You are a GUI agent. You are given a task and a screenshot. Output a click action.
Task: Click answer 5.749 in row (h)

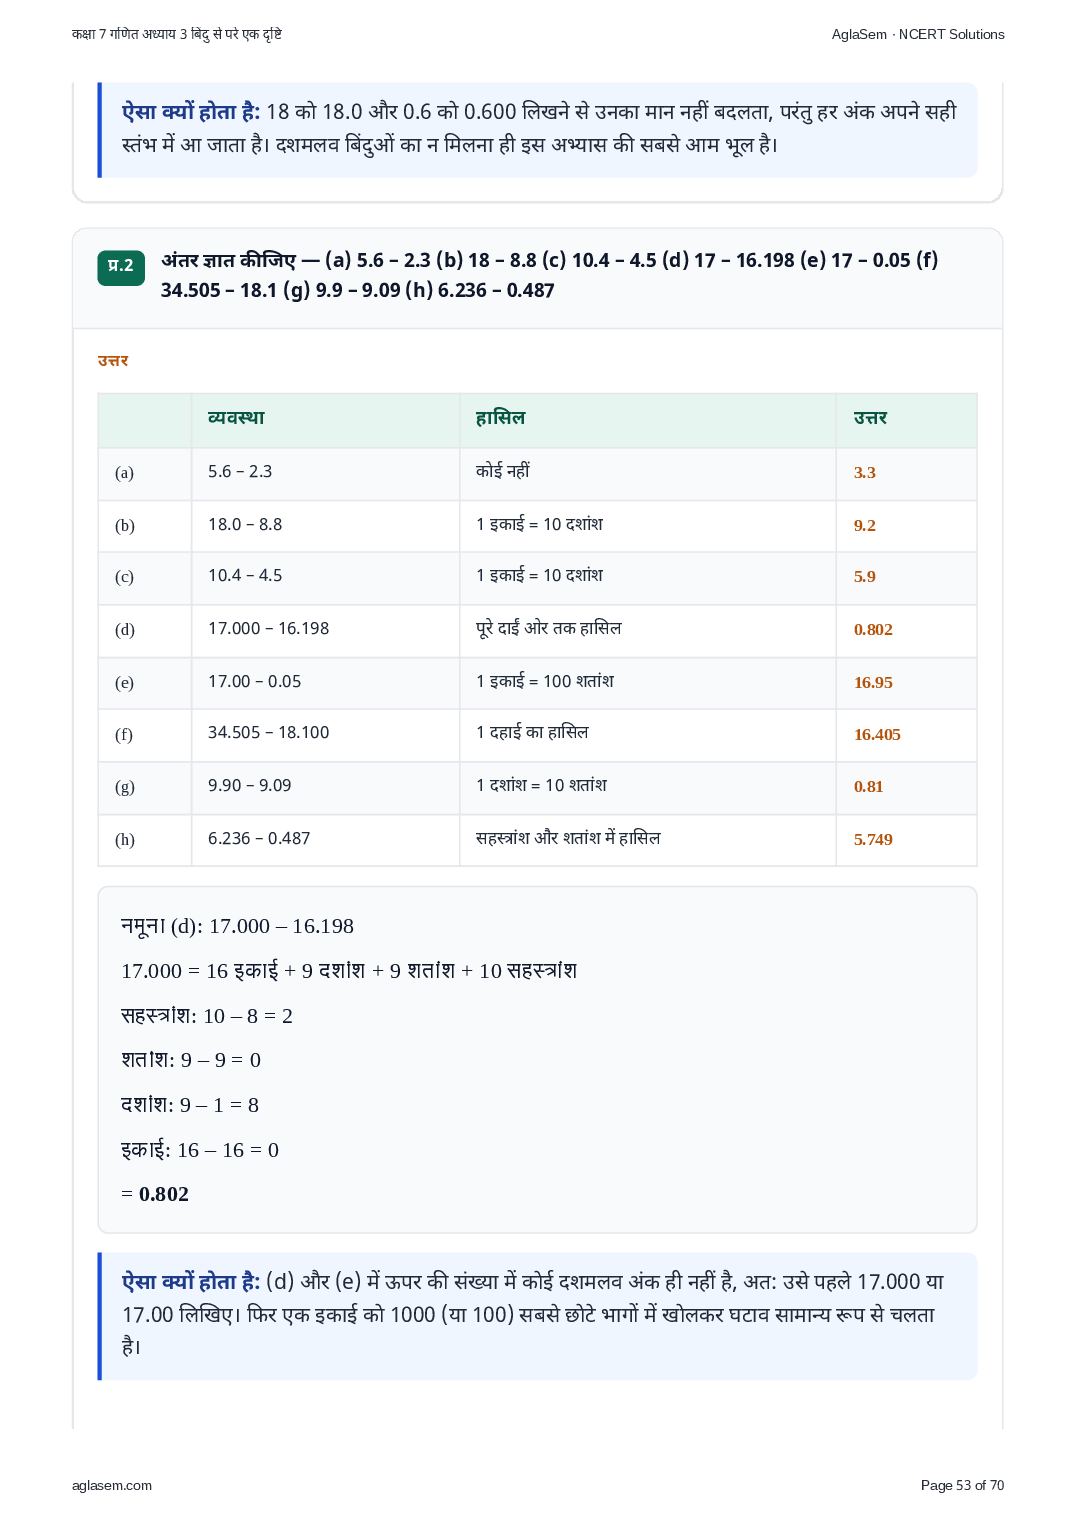click(x=873, y=840)
